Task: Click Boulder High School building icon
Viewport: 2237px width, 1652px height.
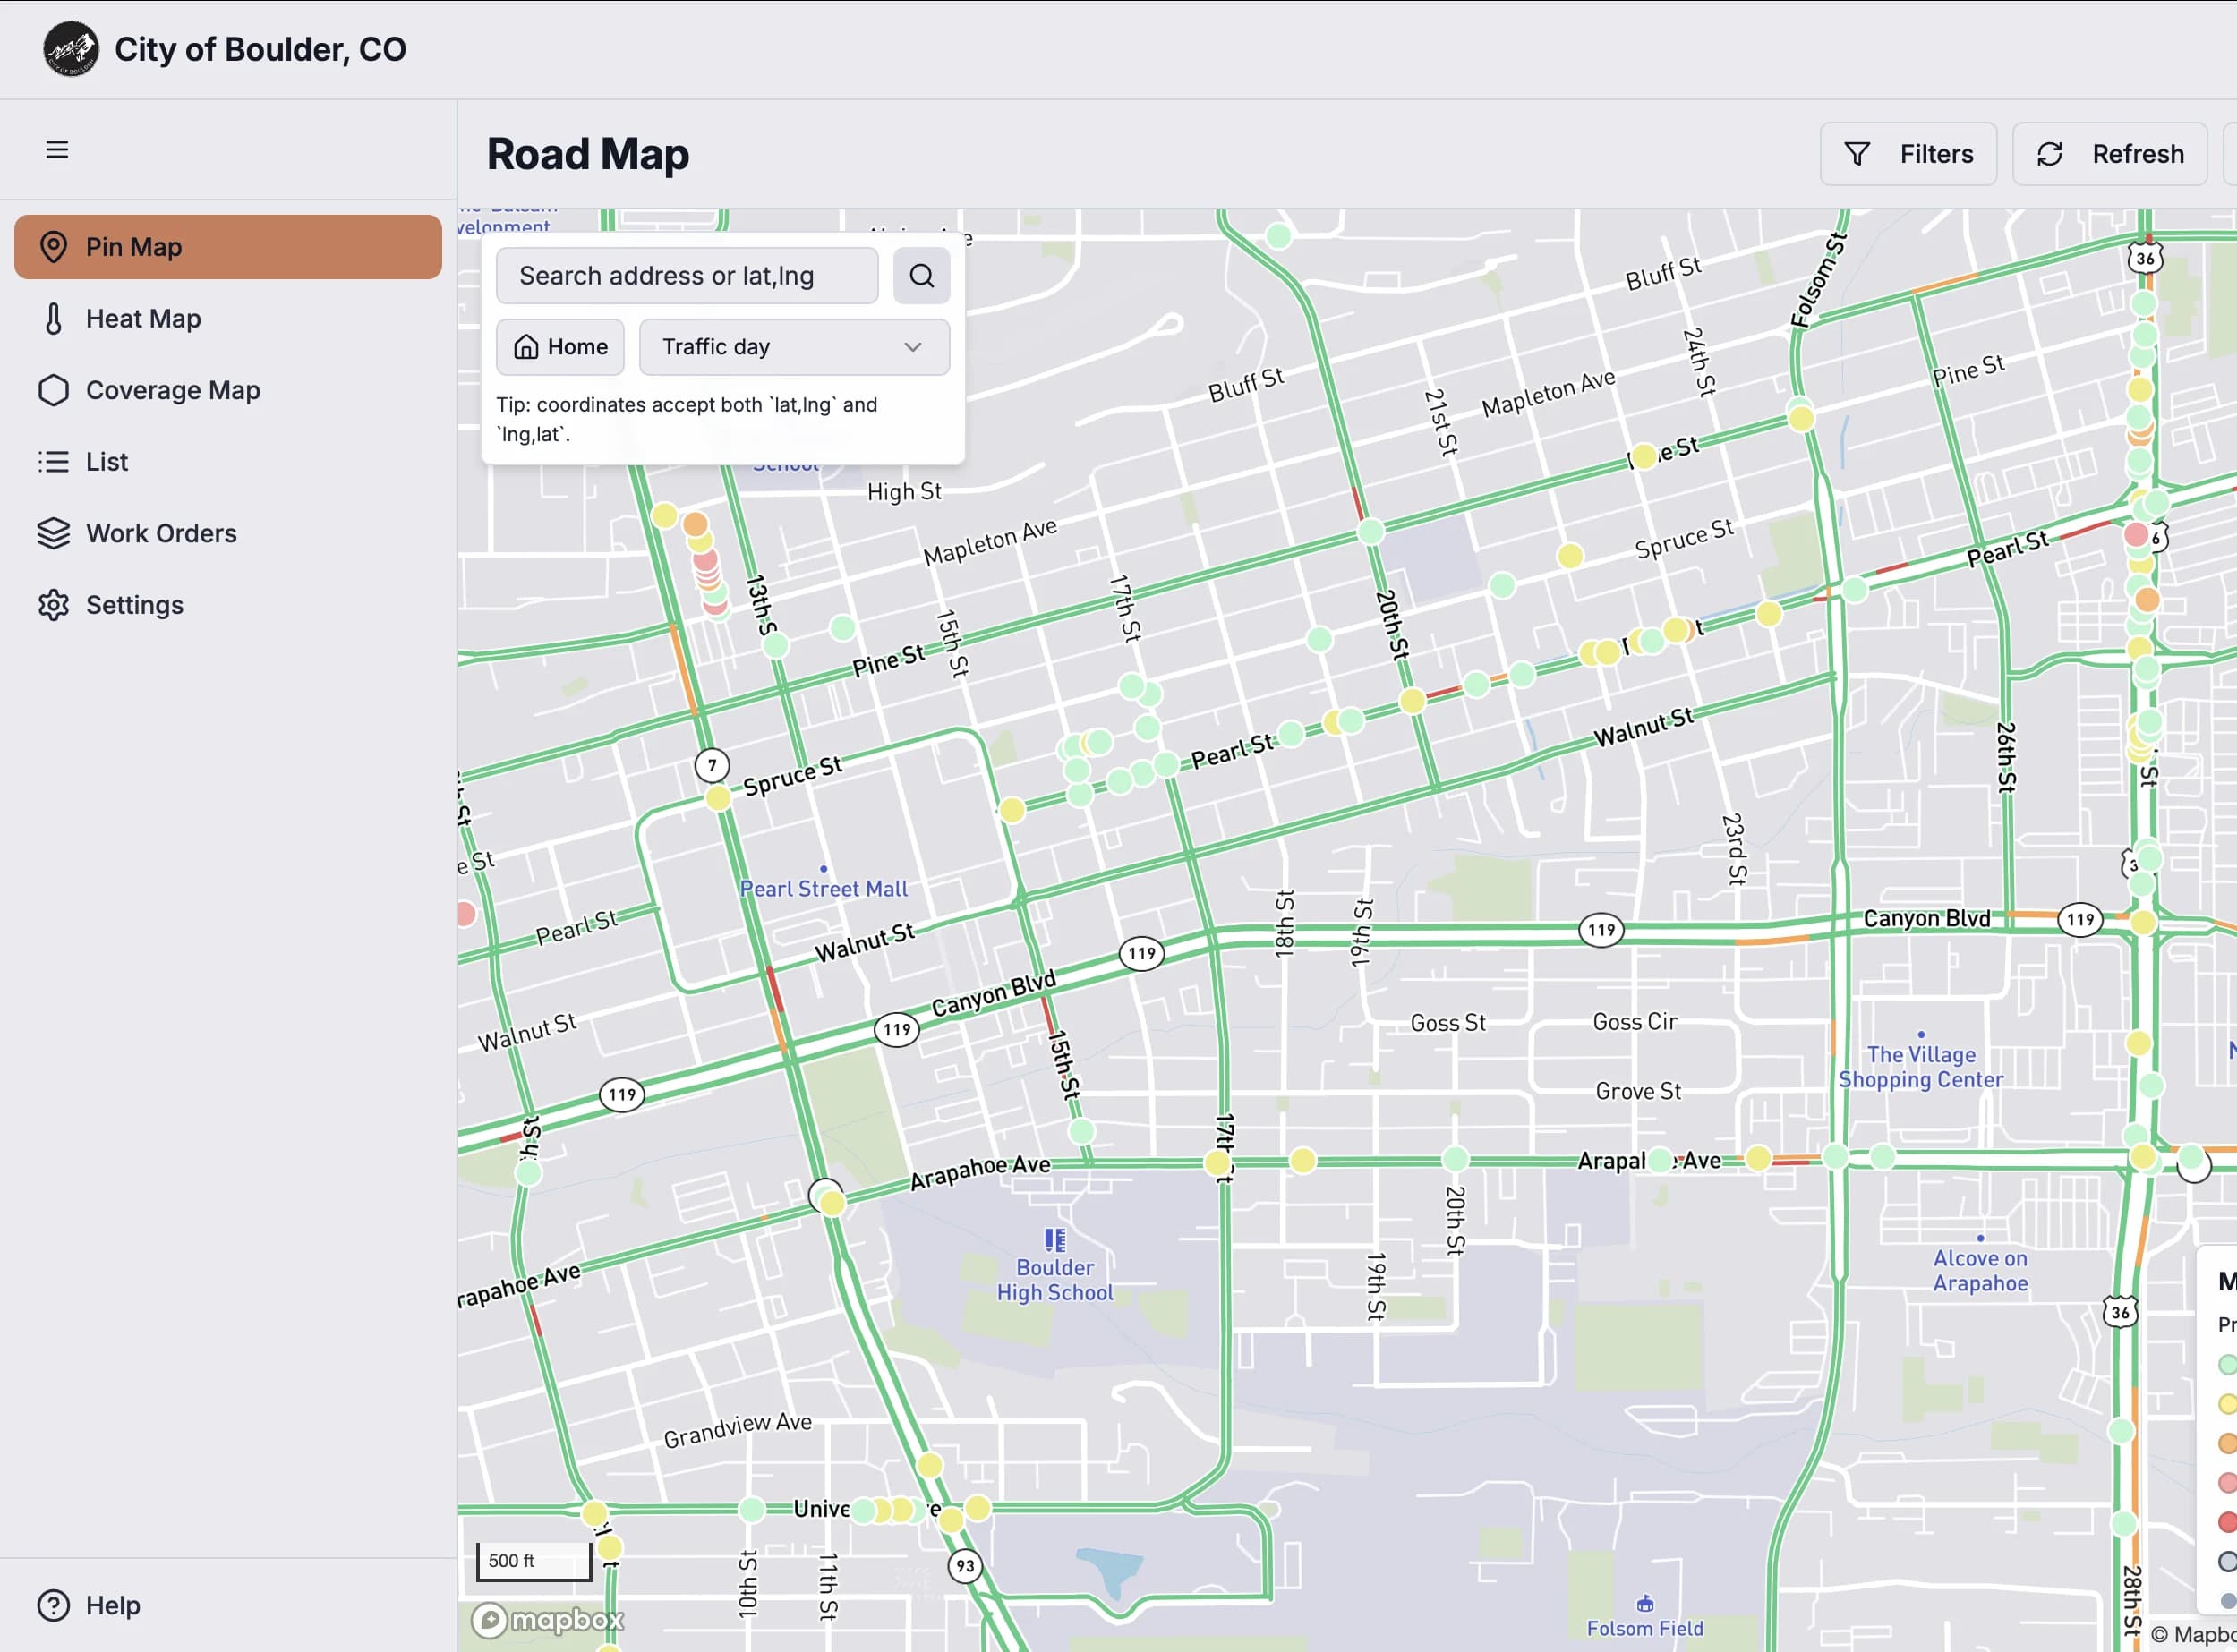Action: pyautogui.click(x=1055, y=1240)
